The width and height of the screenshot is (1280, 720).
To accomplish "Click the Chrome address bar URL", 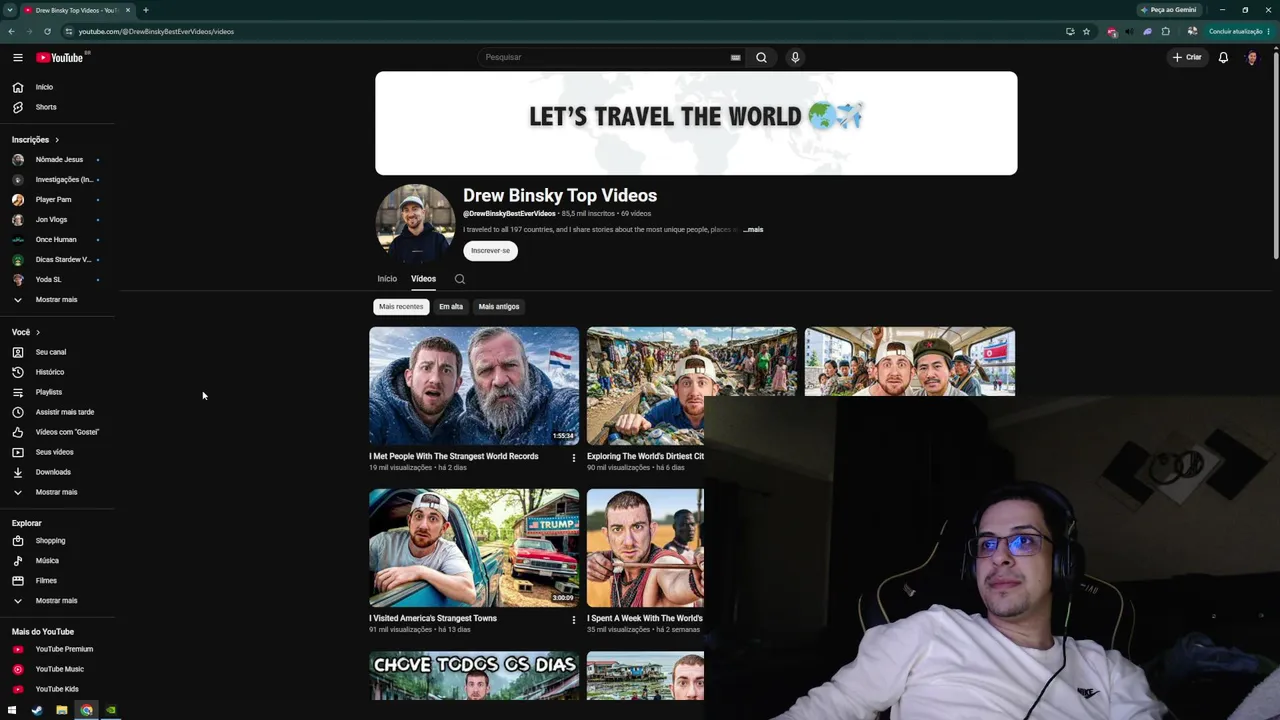I will tap(156, 31).
